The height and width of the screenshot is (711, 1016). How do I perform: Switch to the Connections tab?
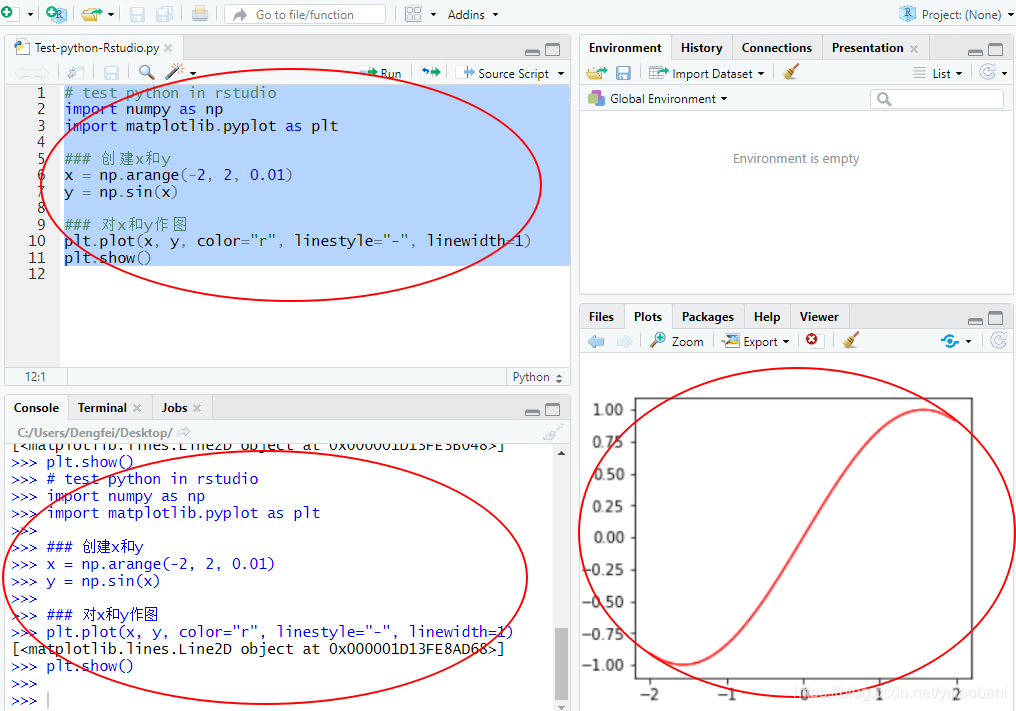(776, 48)
